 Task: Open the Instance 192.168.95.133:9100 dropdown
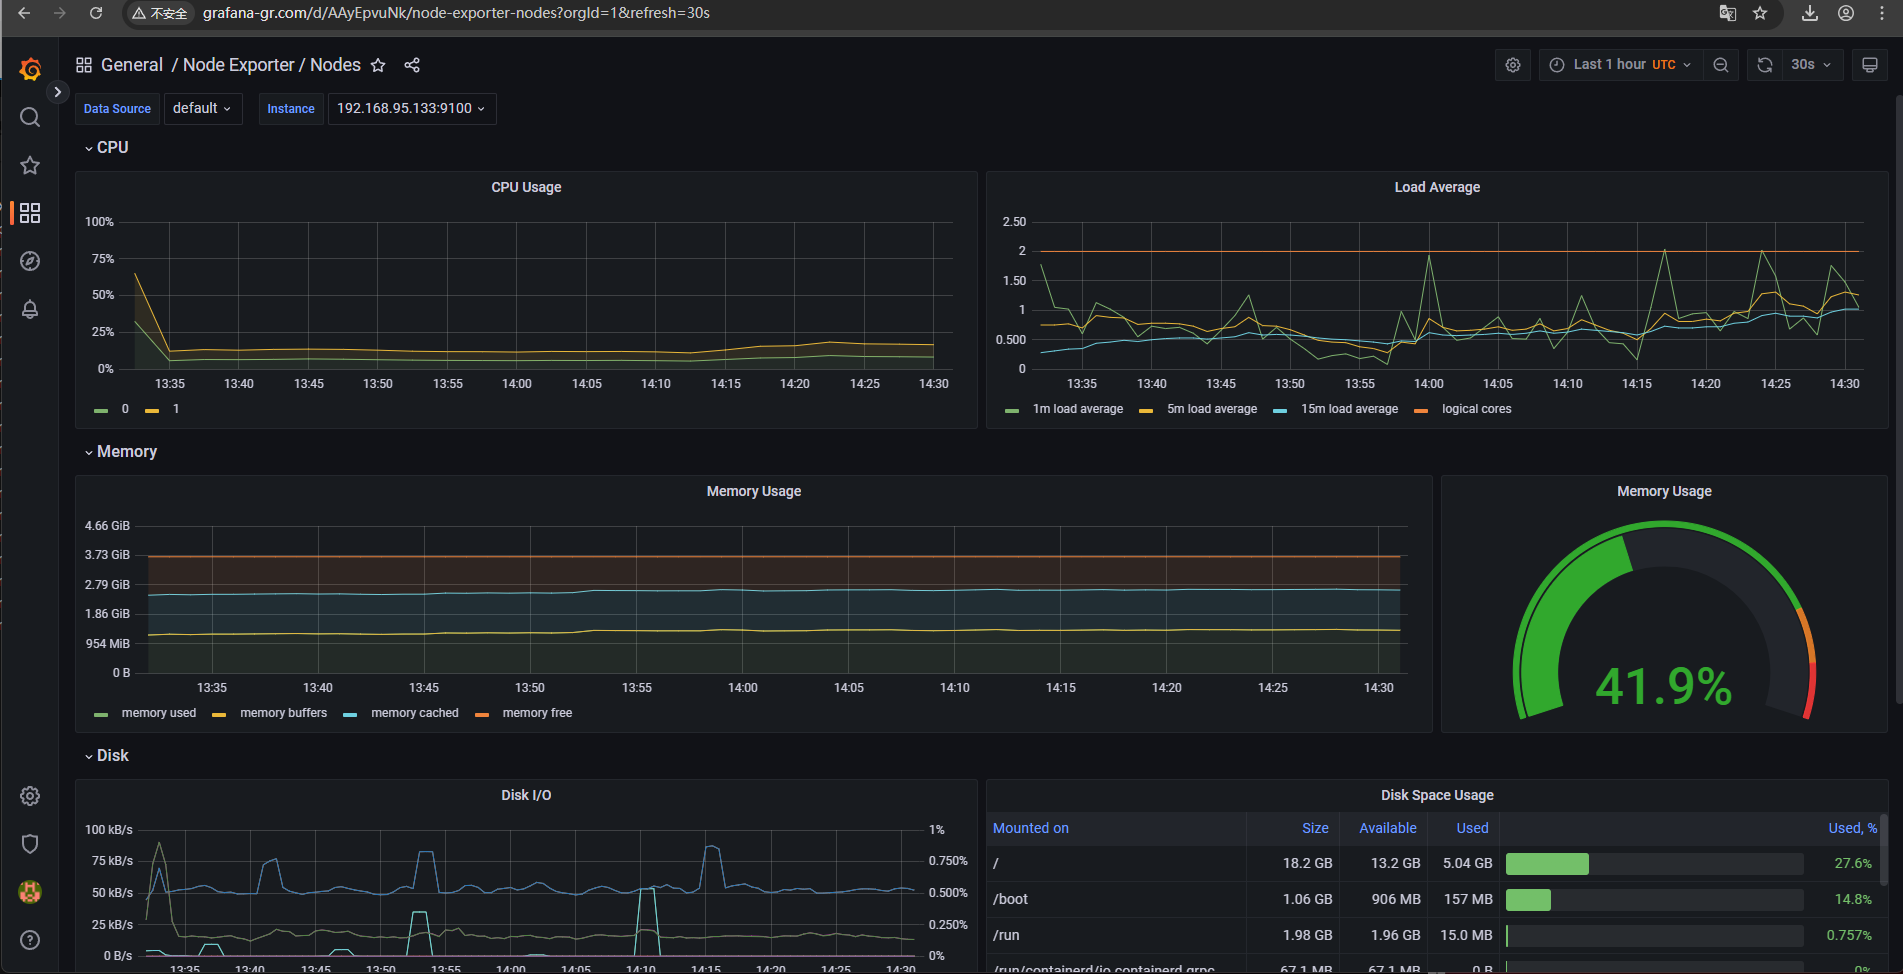coord(412,108)
